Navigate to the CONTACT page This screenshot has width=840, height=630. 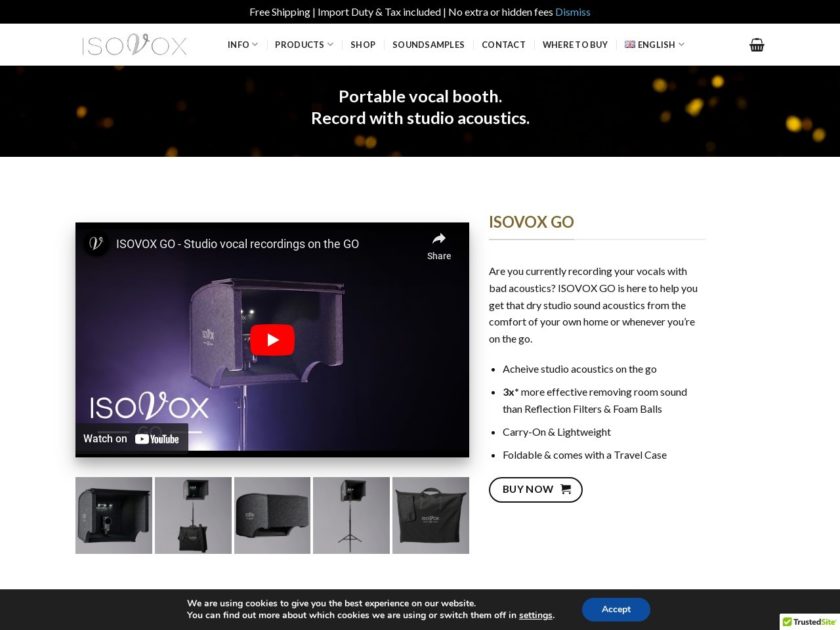(503, 45)
